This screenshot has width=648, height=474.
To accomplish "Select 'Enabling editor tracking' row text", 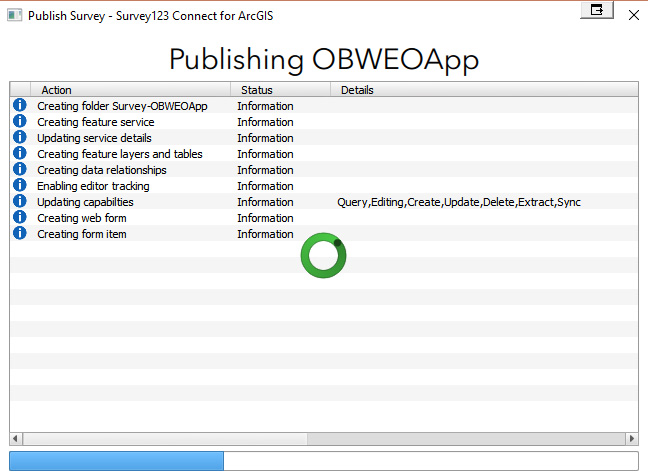I will pos(93,186).
